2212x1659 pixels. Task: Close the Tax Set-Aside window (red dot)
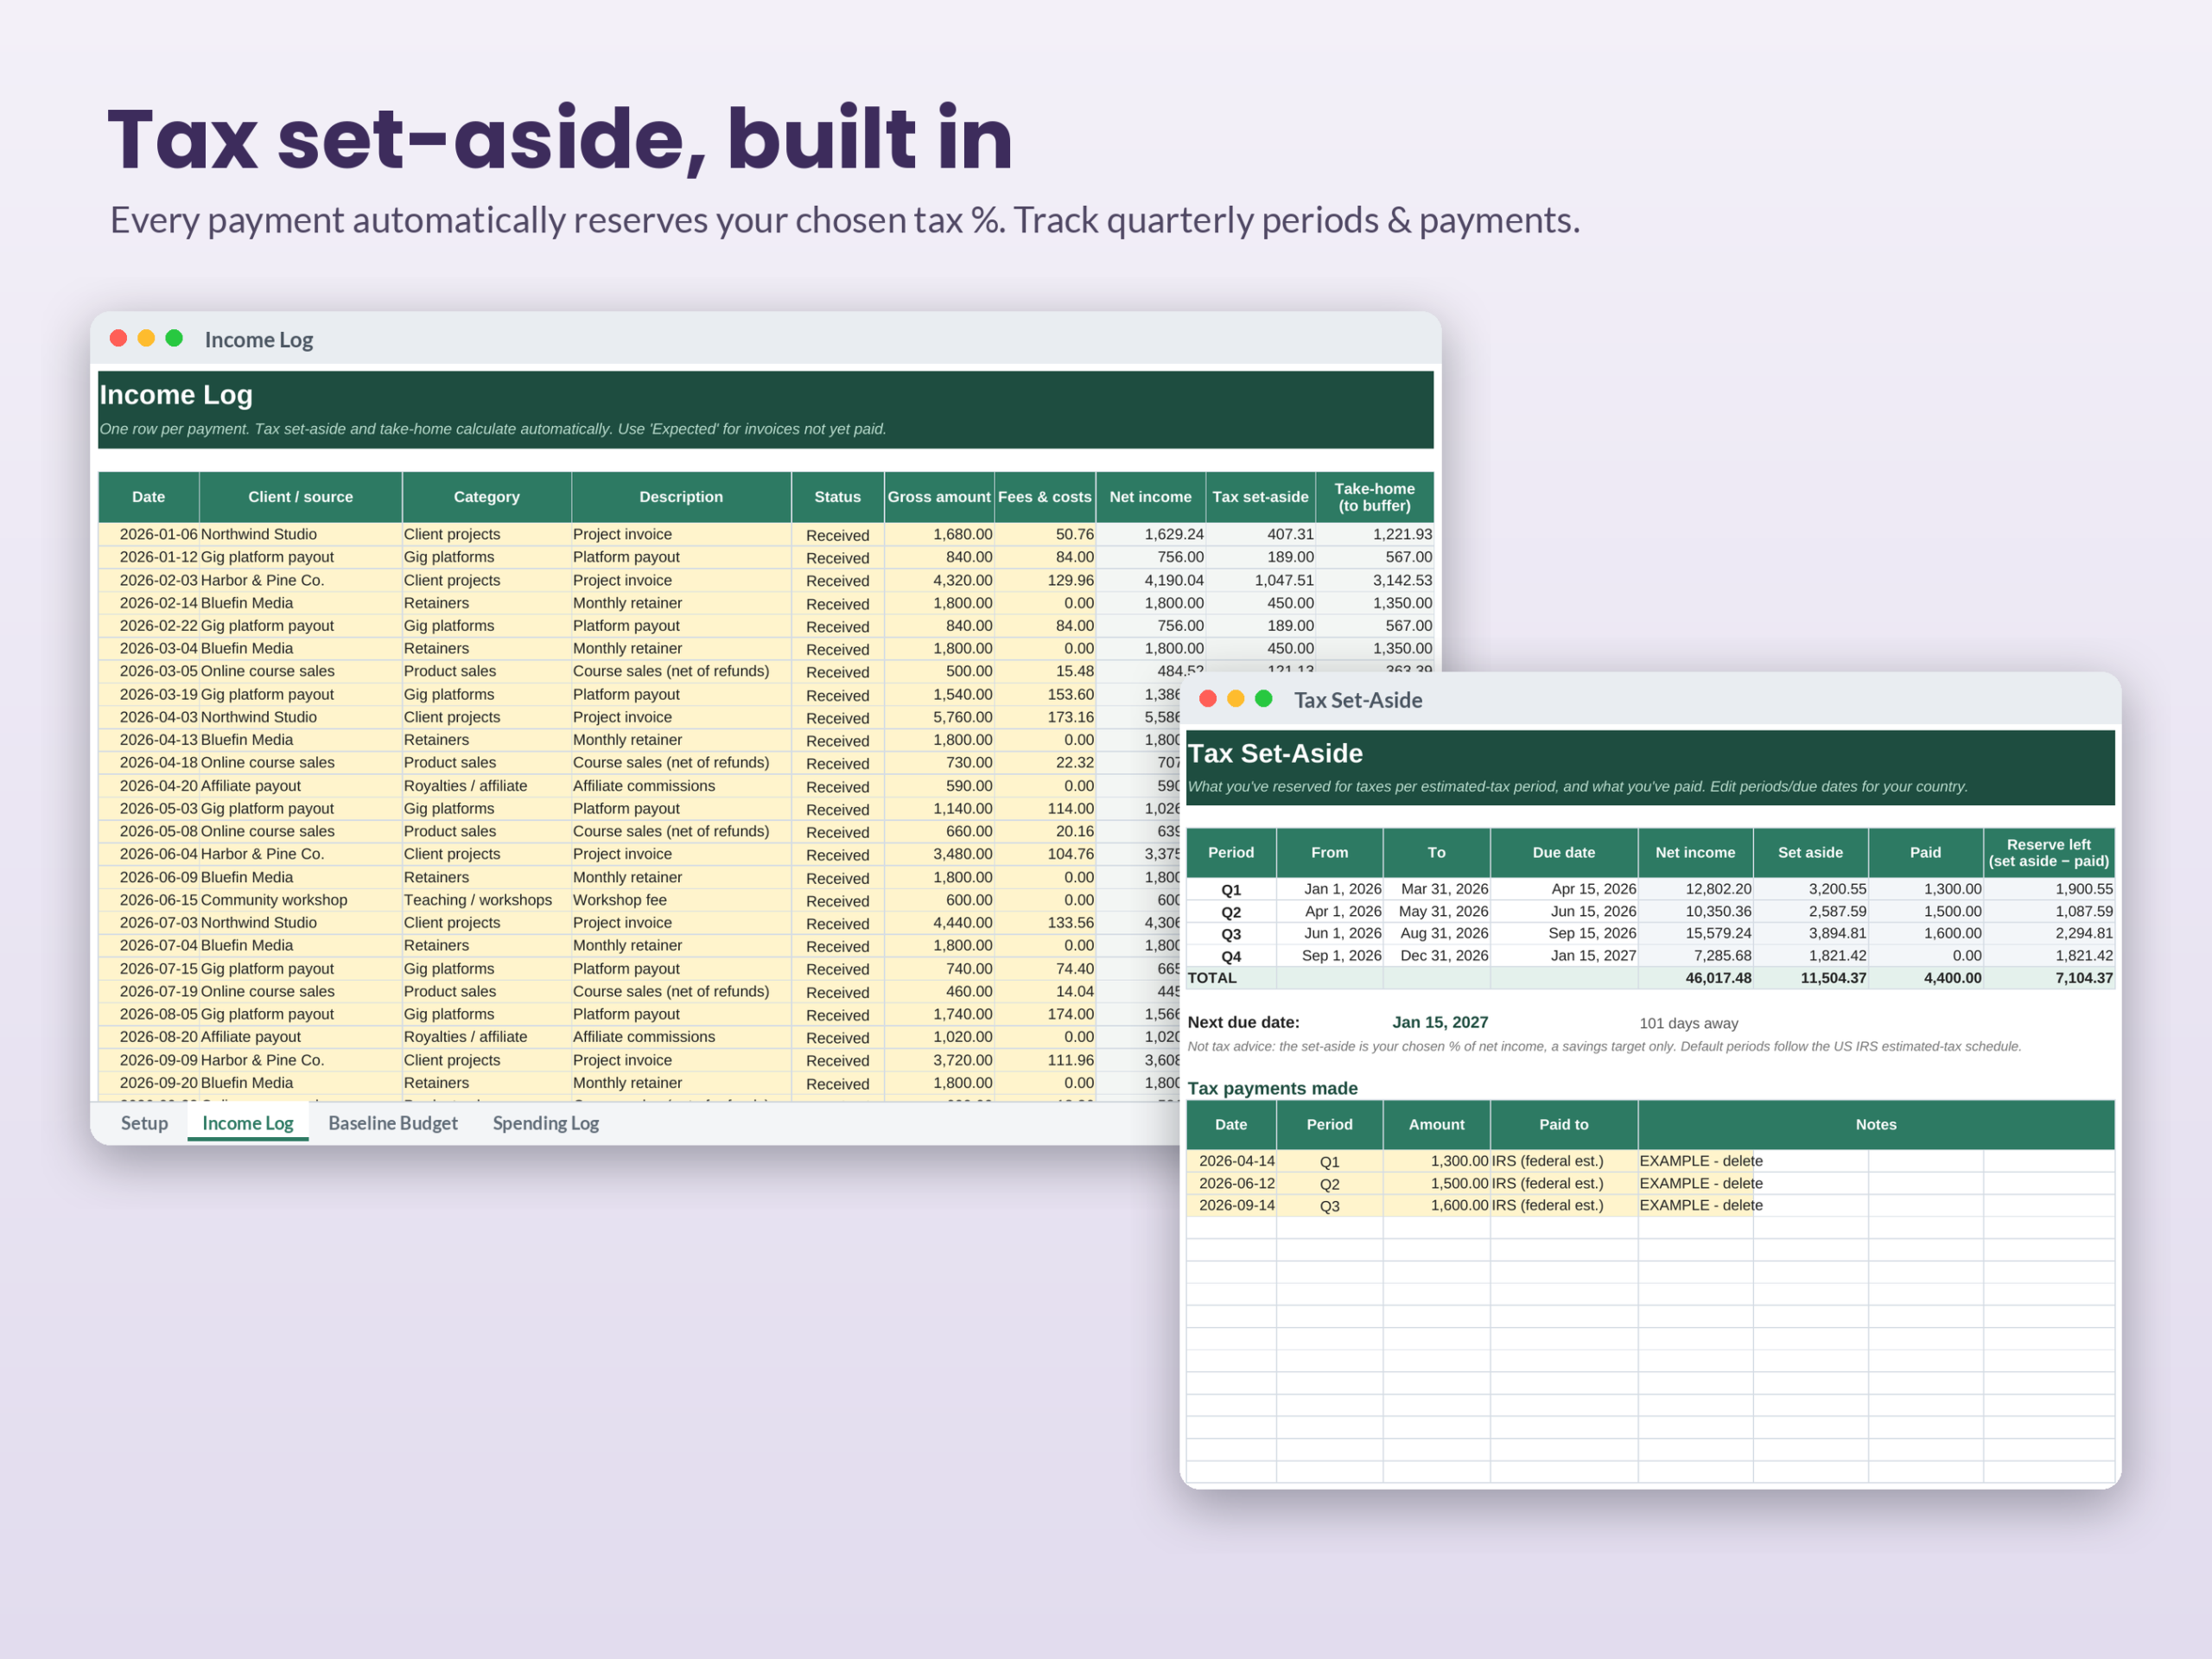click(1208, 698)
